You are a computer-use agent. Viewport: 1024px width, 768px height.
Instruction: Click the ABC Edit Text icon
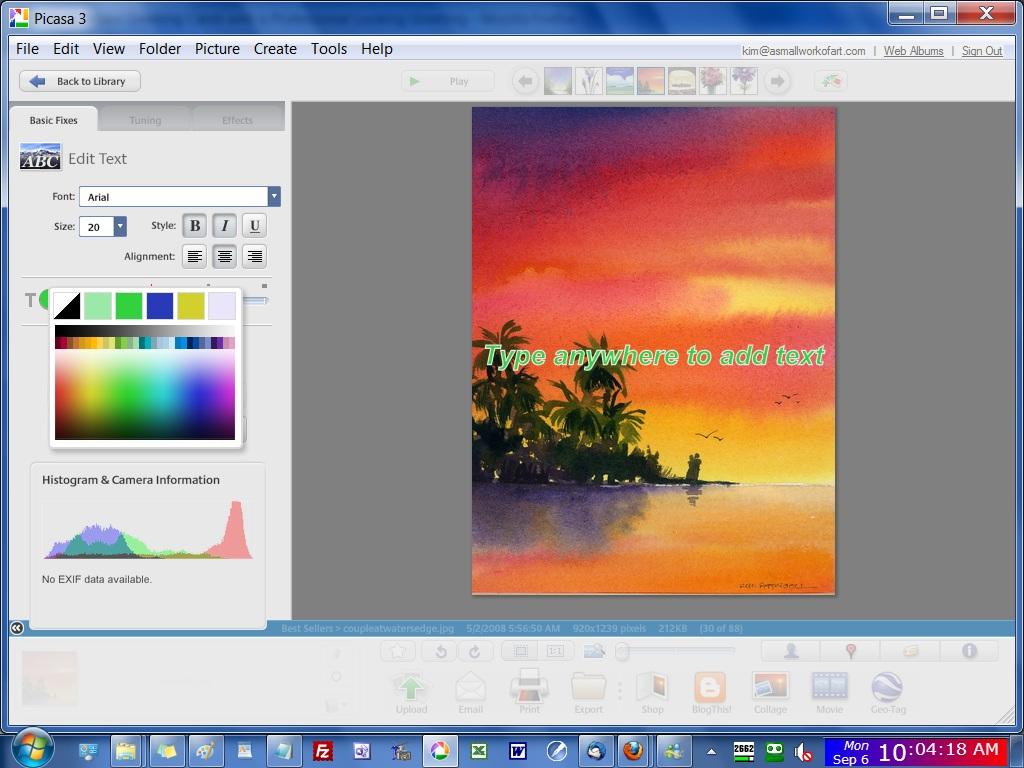point(40,157)
